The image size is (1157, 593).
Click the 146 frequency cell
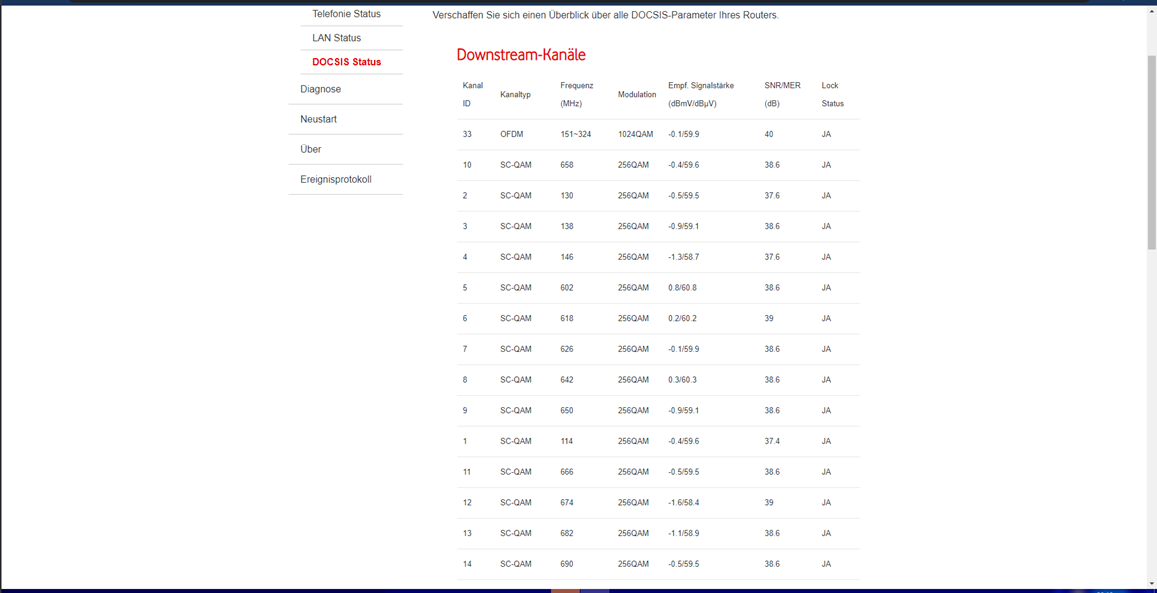coord(567,257)
